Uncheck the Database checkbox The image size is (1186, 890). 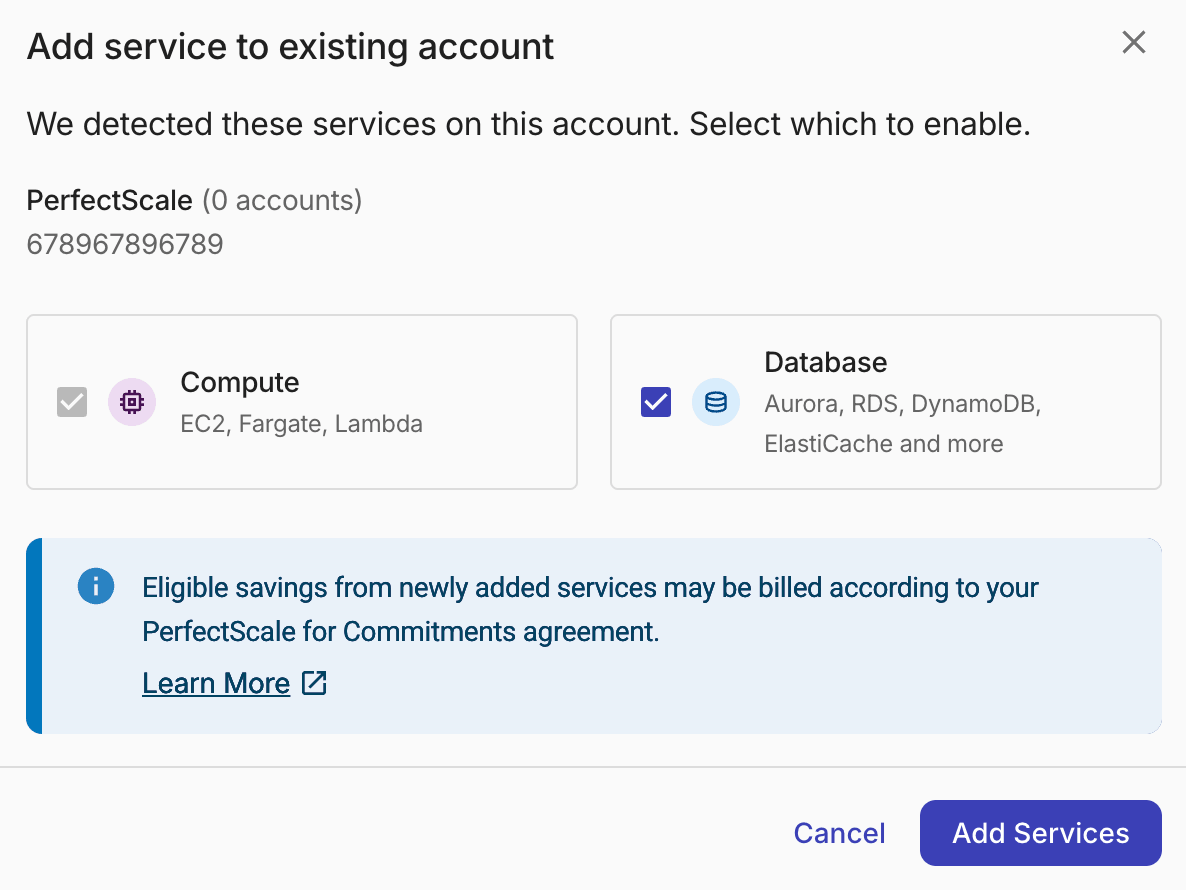pyautogui.click(x=656, y=402)
